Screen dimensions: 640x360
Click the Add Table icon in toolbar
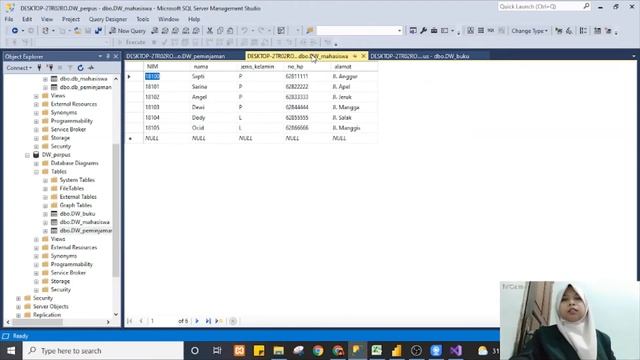coord(598,31)
